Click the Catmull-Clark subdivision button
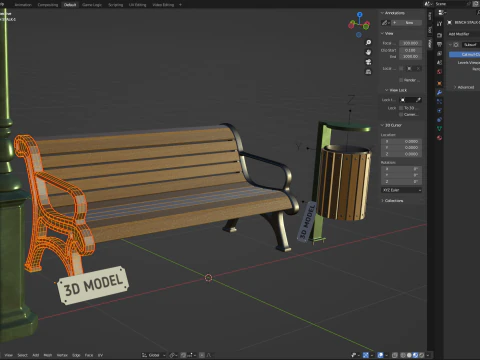This screenshot has width=480, height=360. click(465, 54)
